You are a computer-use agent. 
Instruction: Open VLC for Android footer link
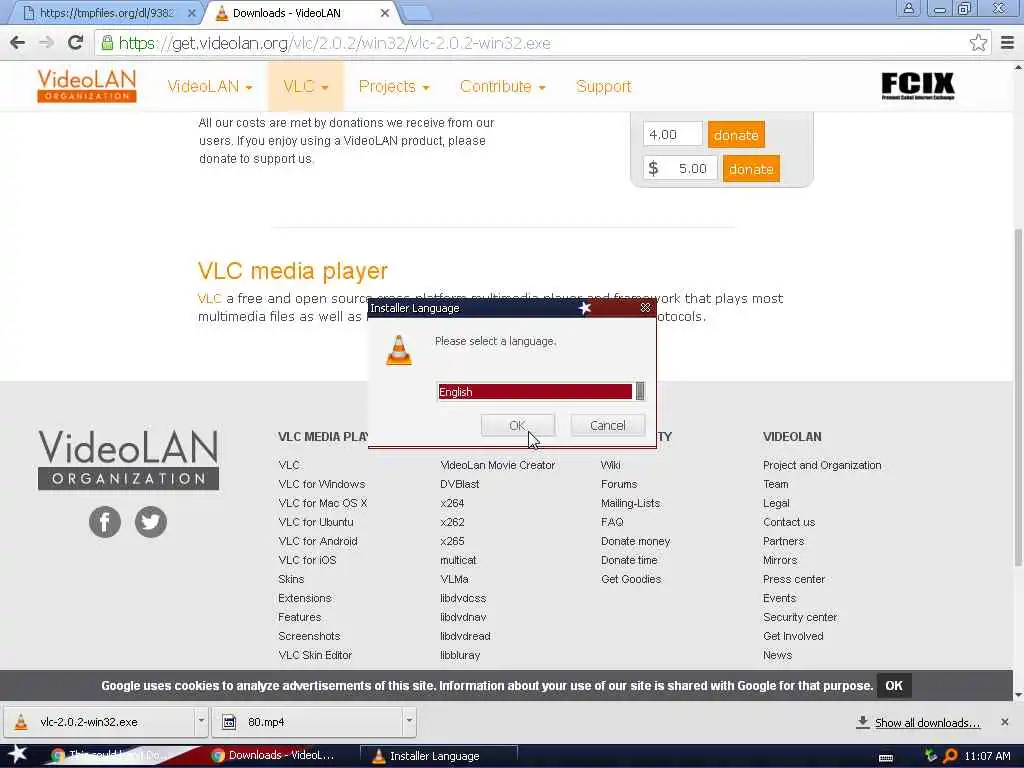tap(317, 541)
